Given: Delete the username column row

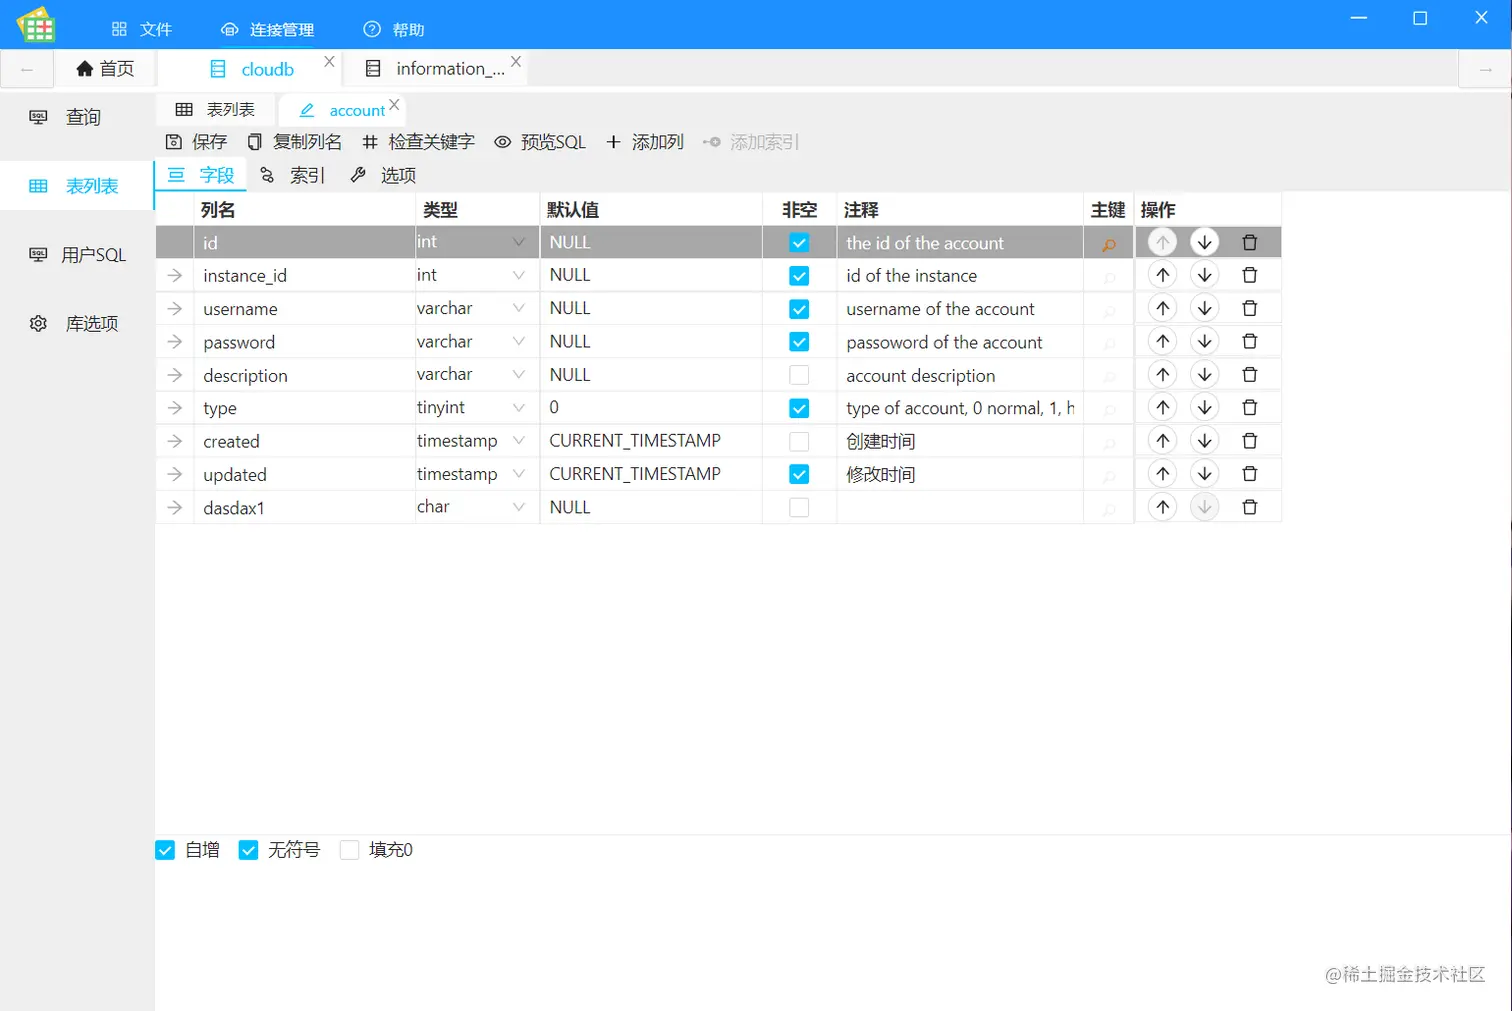Looking at the screenshot, I should coord(1249,308).
